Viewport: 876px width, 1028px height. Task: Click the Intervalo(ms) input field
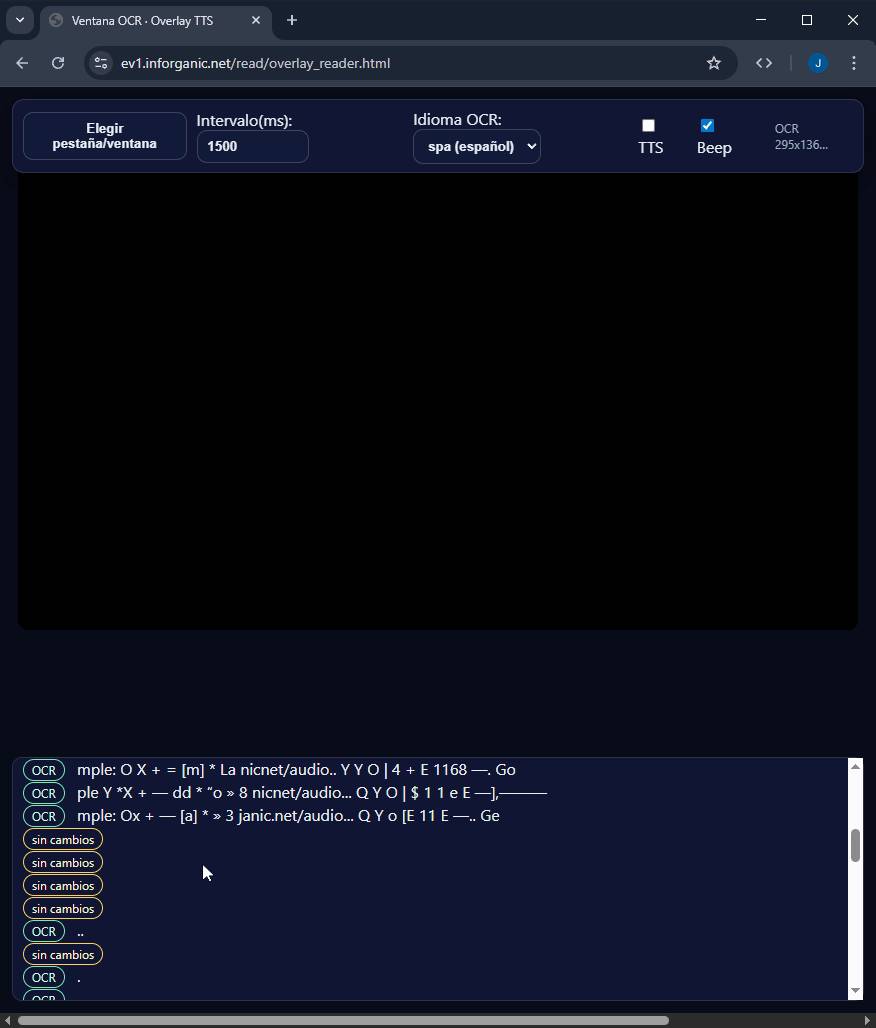coord(252,146)
